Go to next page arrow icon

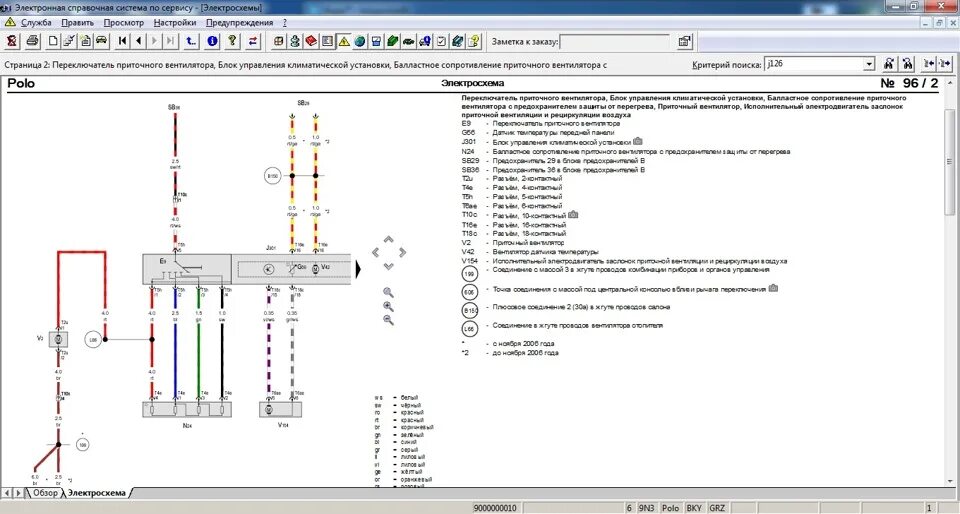pos(154,41)
